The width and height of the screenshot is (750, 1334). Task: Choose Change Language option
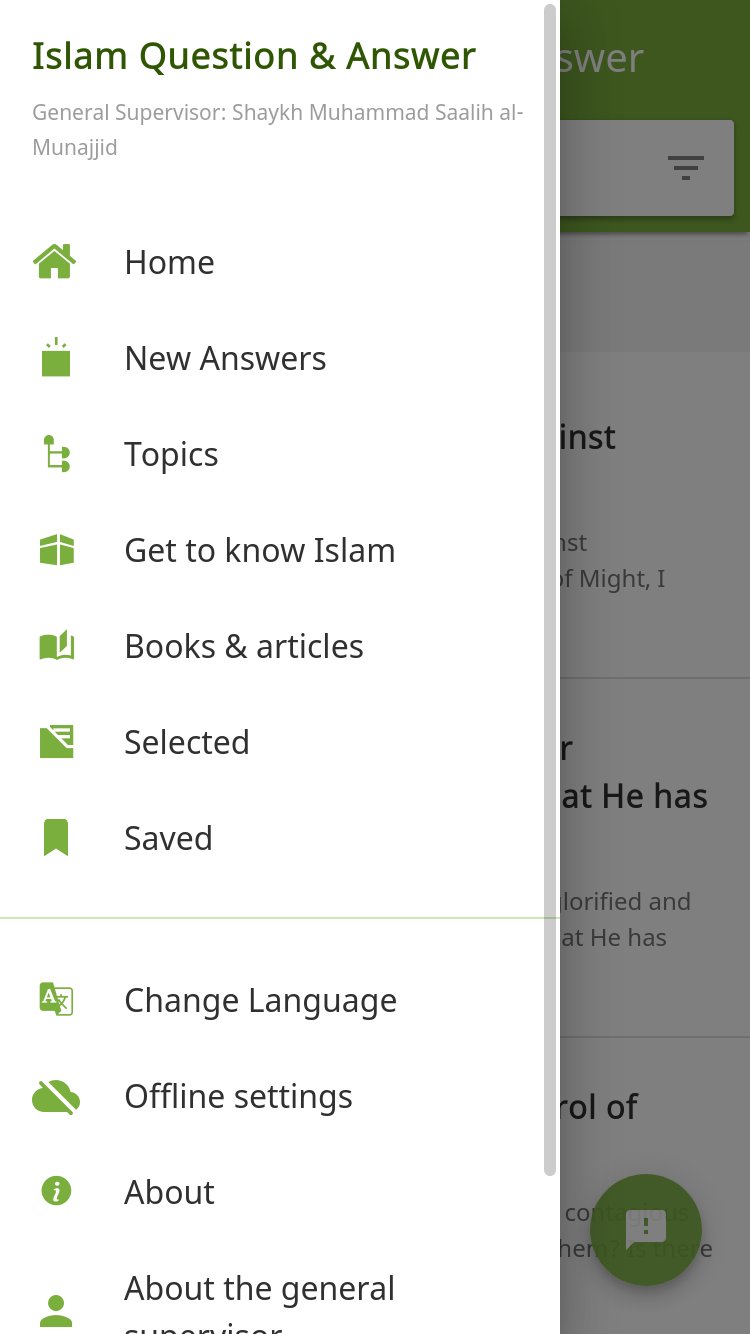[x=280, y=1000]
